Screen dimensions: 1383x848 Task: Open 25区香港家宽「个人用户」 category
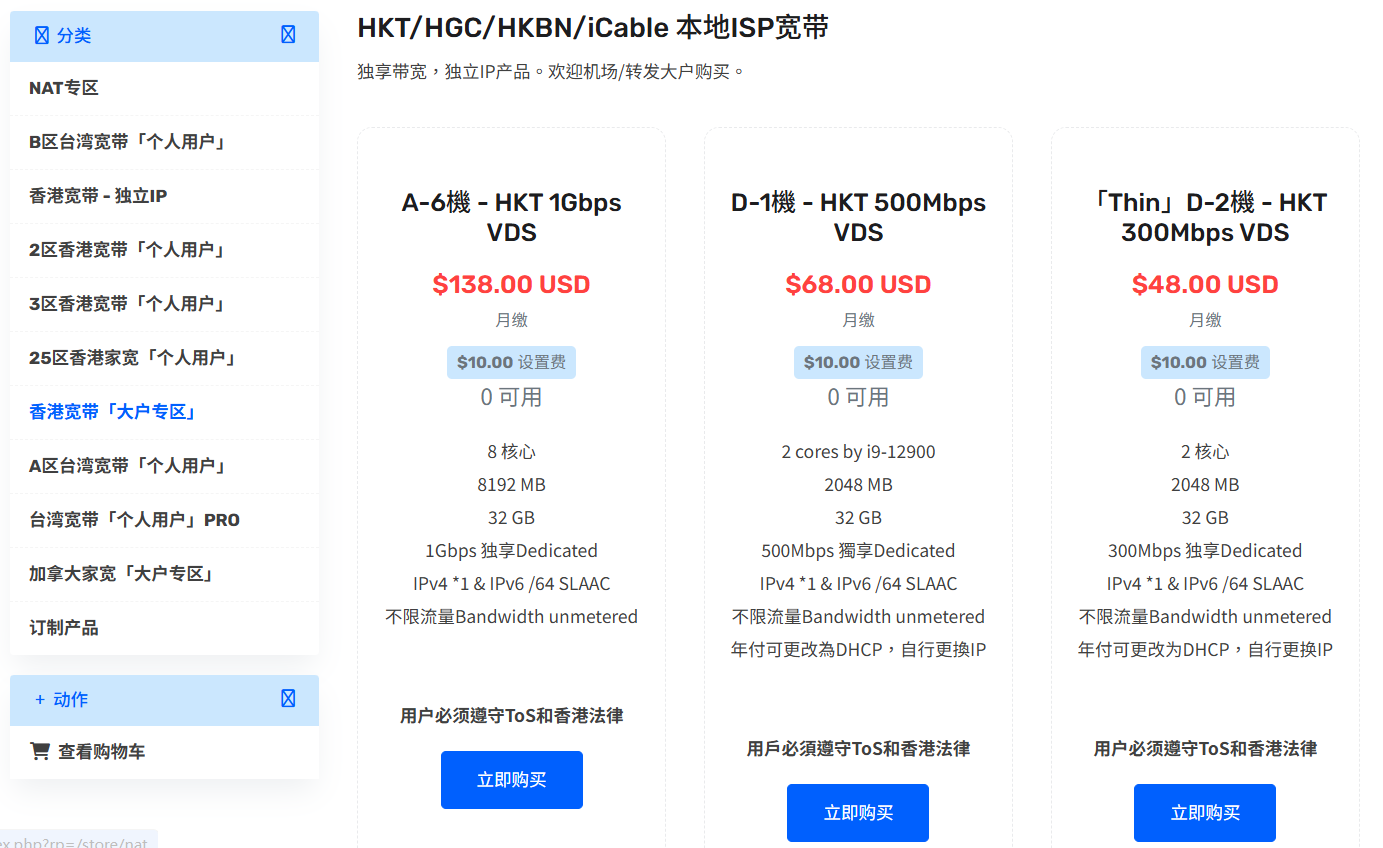[164, 358]
